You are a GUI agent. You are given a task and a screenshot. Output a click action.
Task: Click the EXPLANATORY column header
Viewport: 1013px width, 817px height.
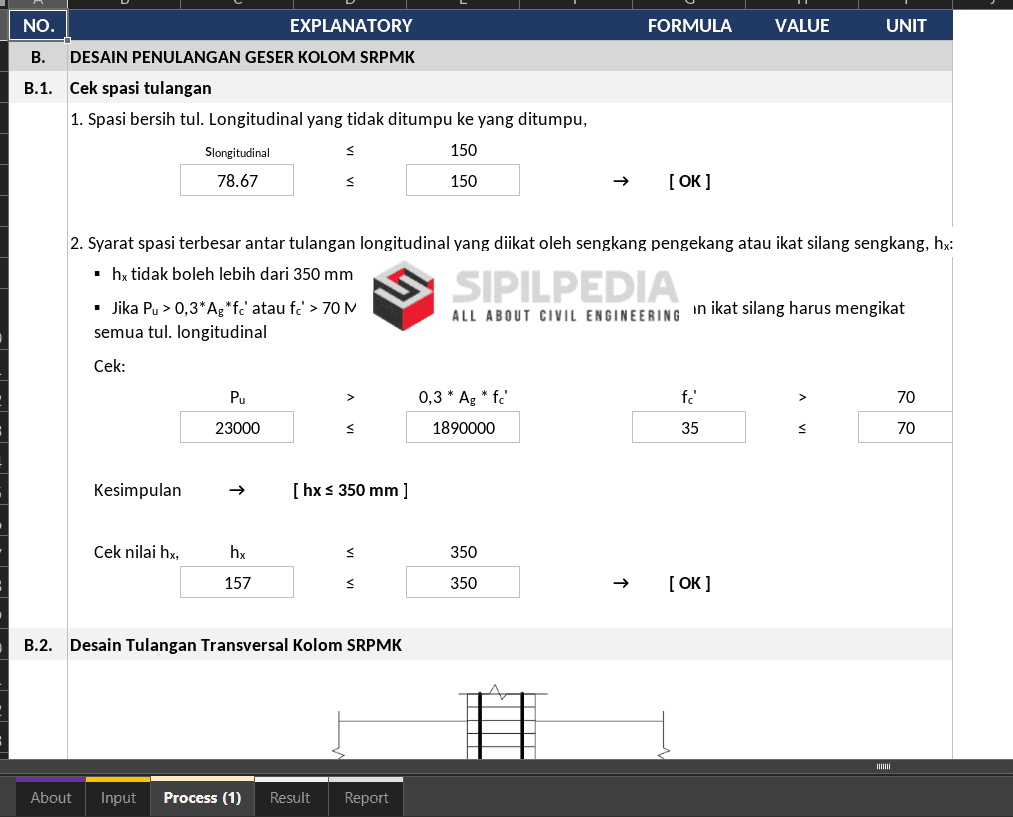[350, 26]
